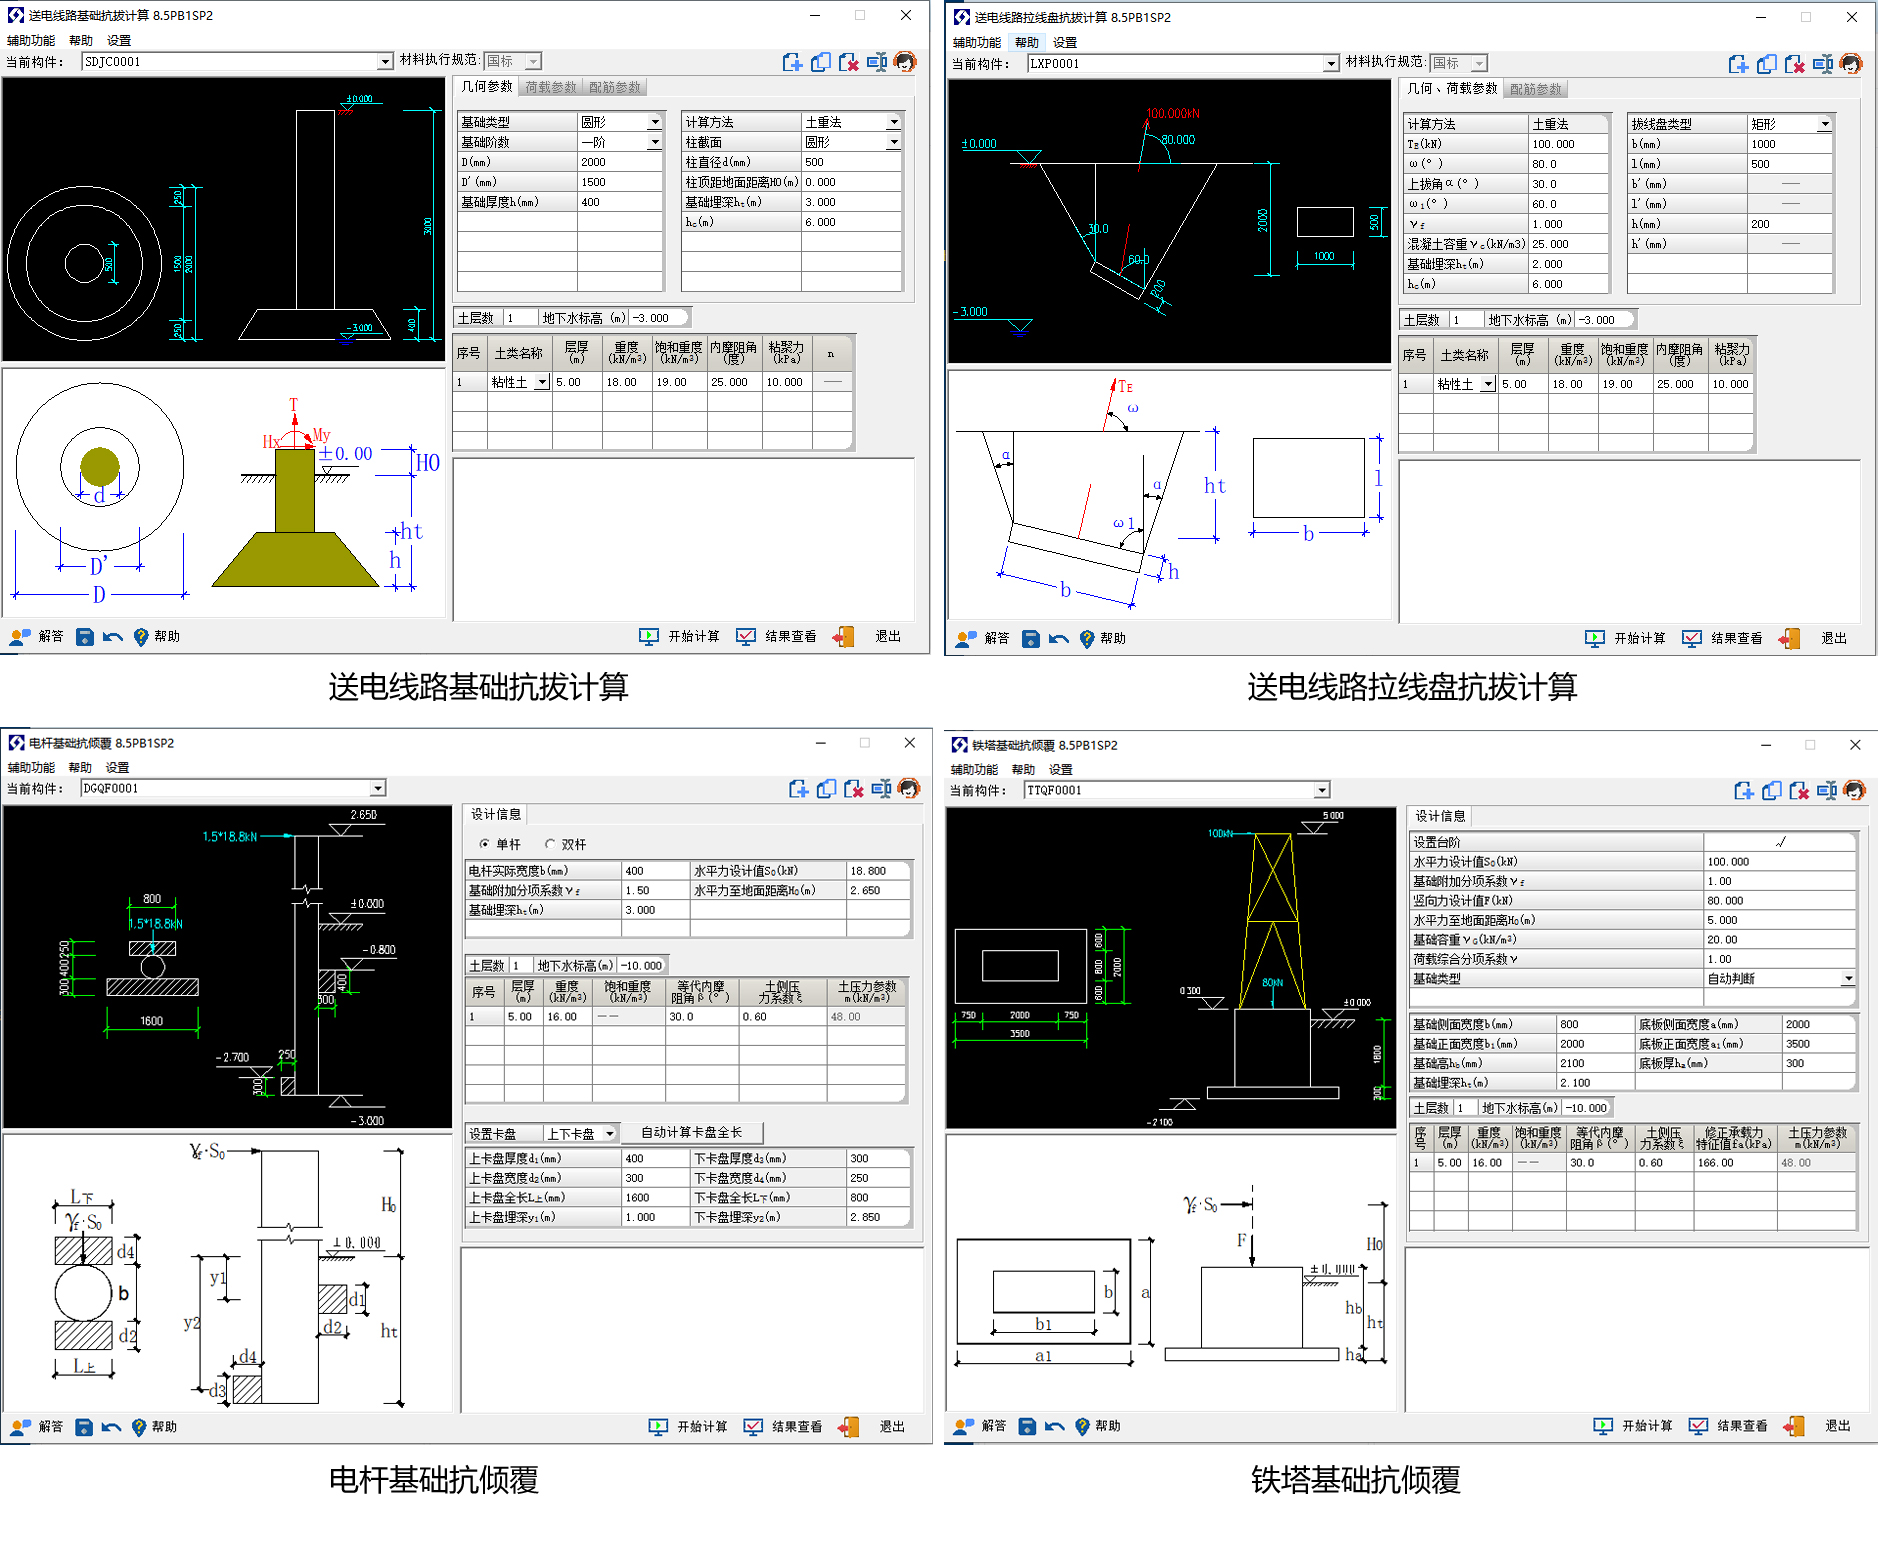The height and width of the screenshot is (1558, 1878).
Task: Click 自动计算卡盘全长 button
Action: tap(691, 1133)
